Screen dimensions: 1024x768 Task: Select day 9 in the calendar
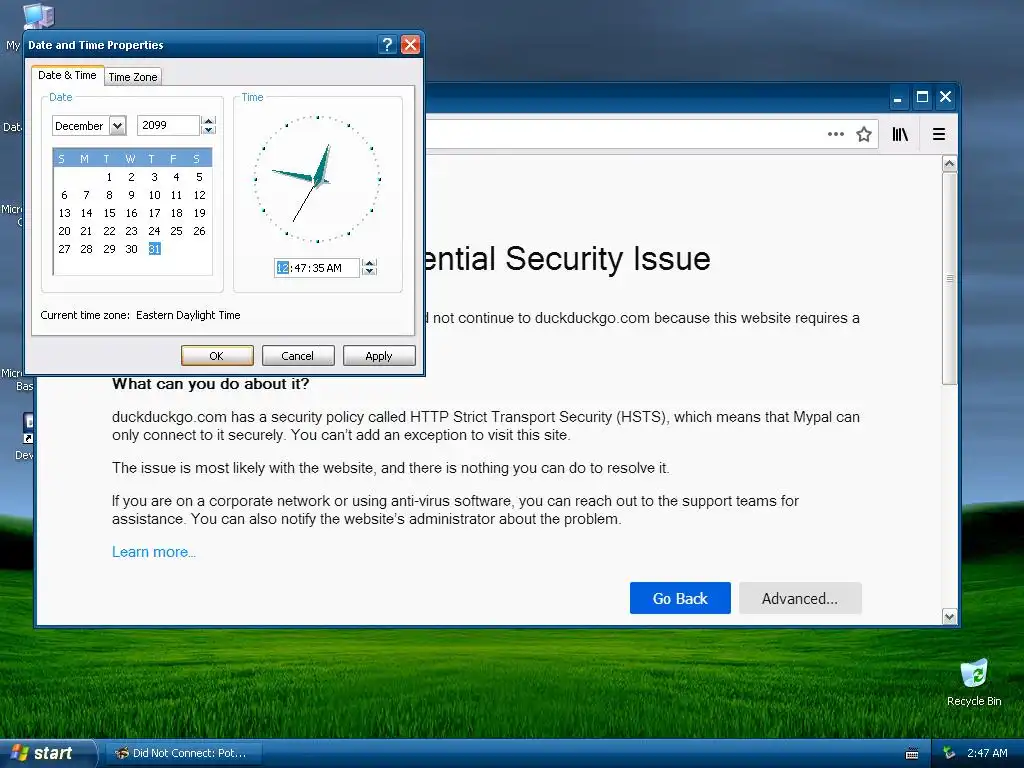131,195
